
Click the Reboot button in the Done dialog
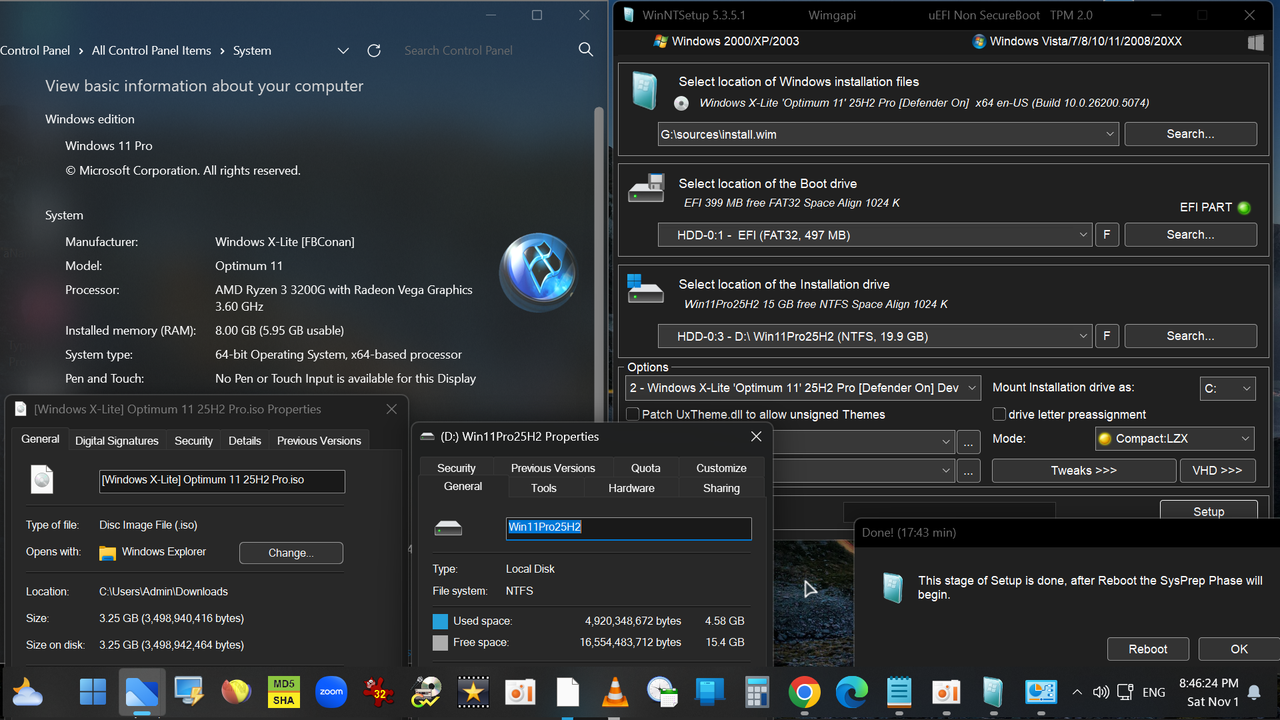1147,648
